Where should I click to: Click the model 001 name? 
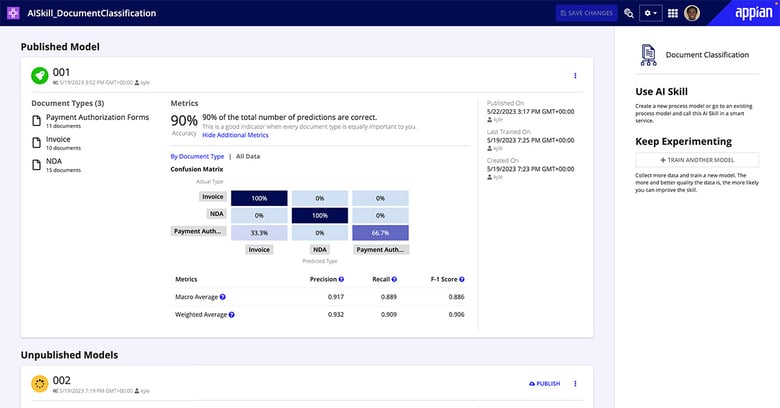pyautogui.click(x=61, y=72)
